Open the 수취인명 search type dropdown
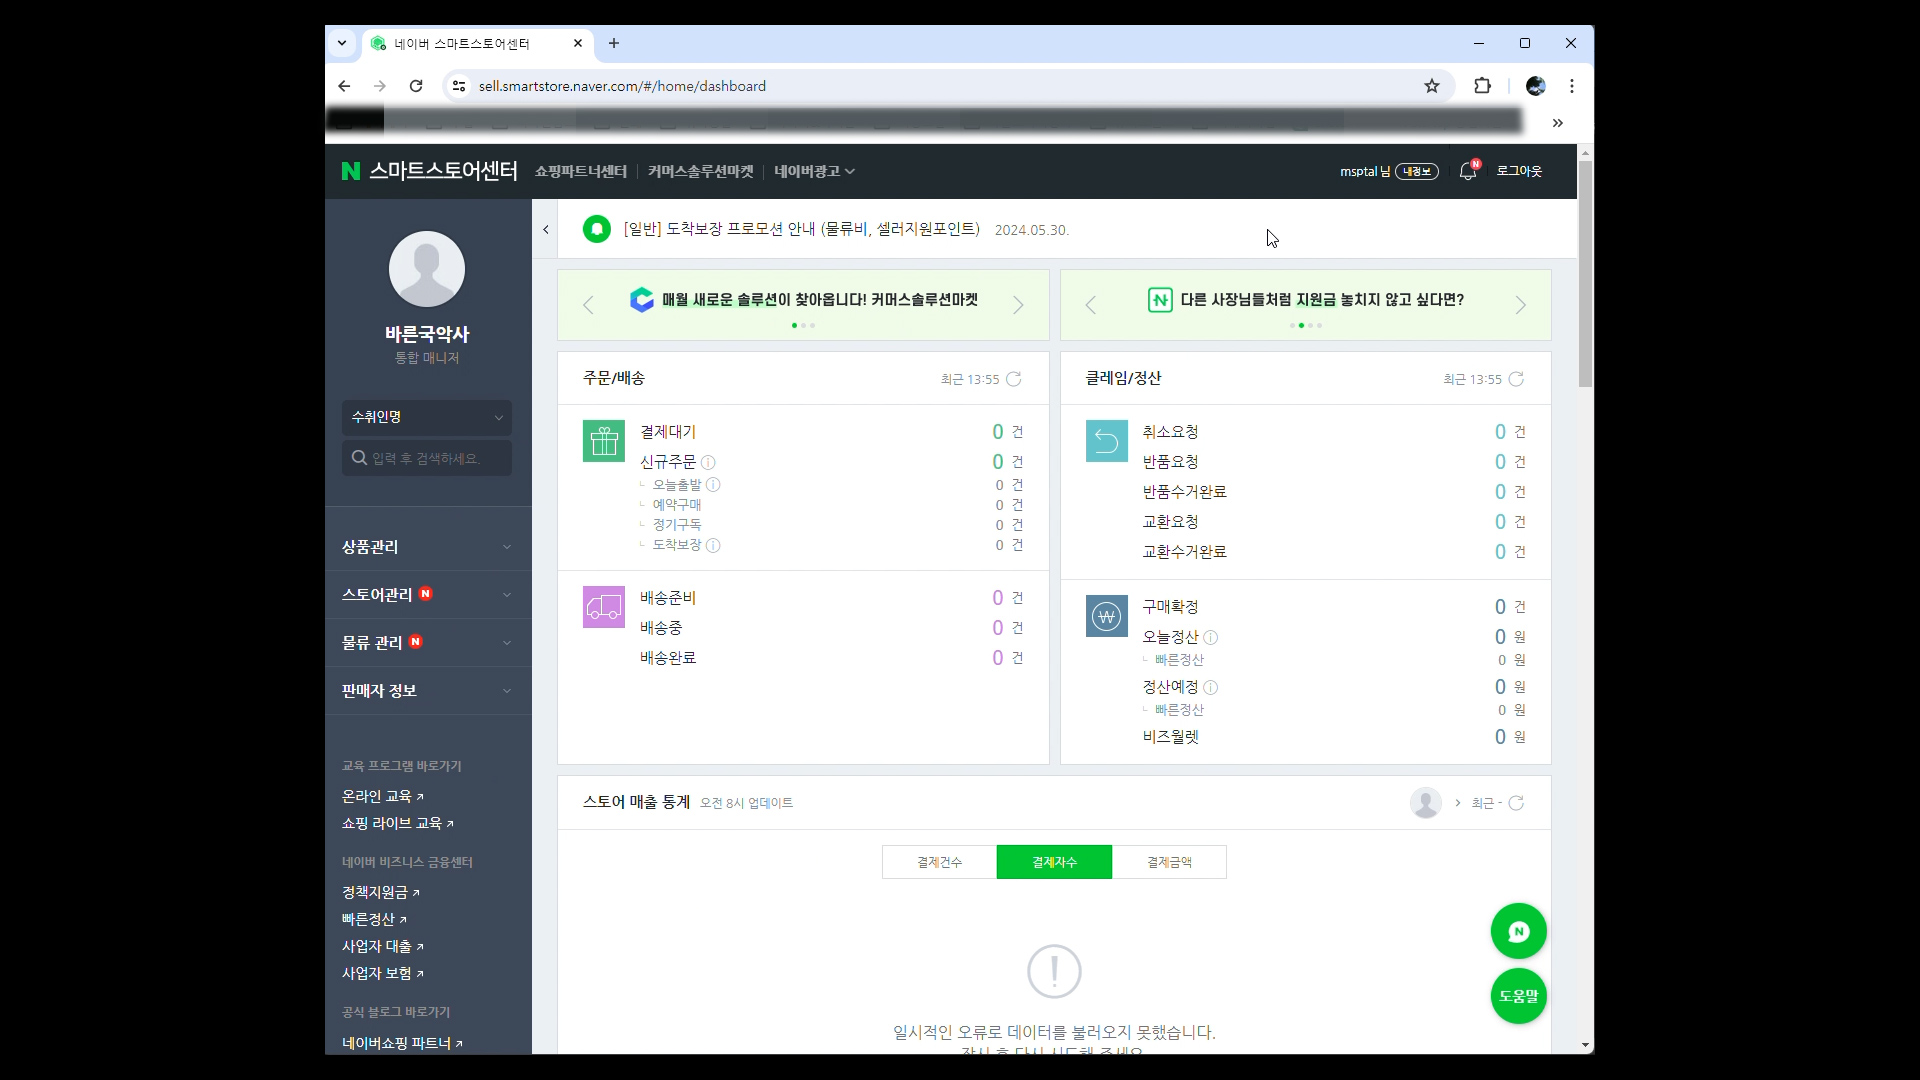This screenshot has width=1920, height=1080. [x=427, y=417]
